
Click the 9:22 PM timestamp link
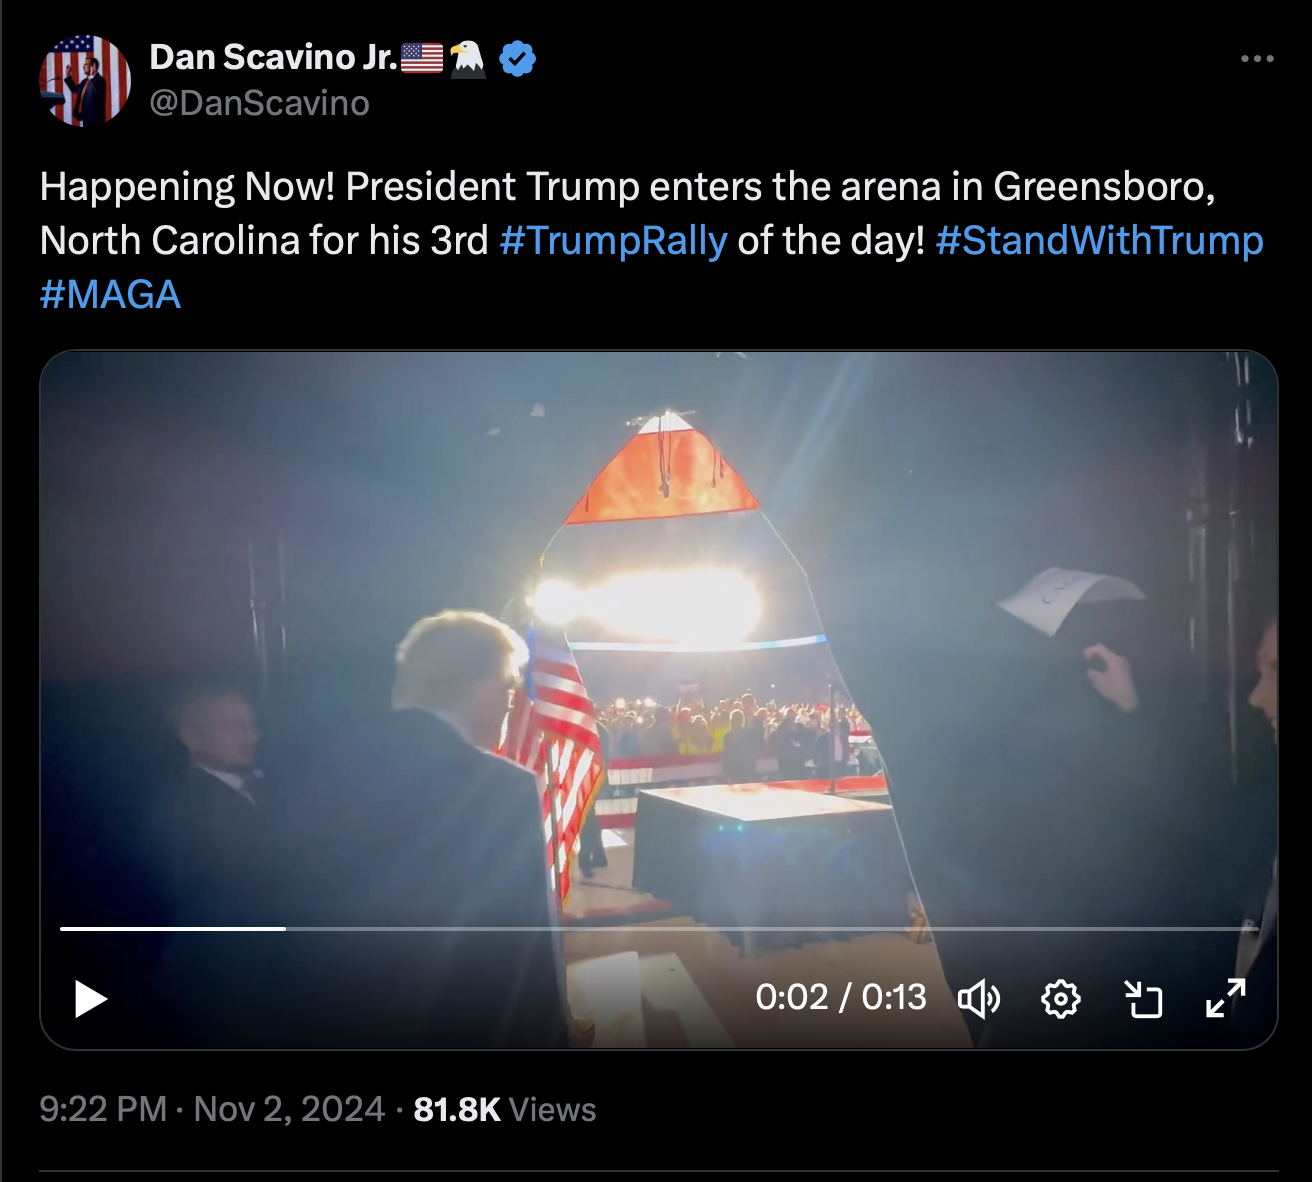click(103, 1110)
